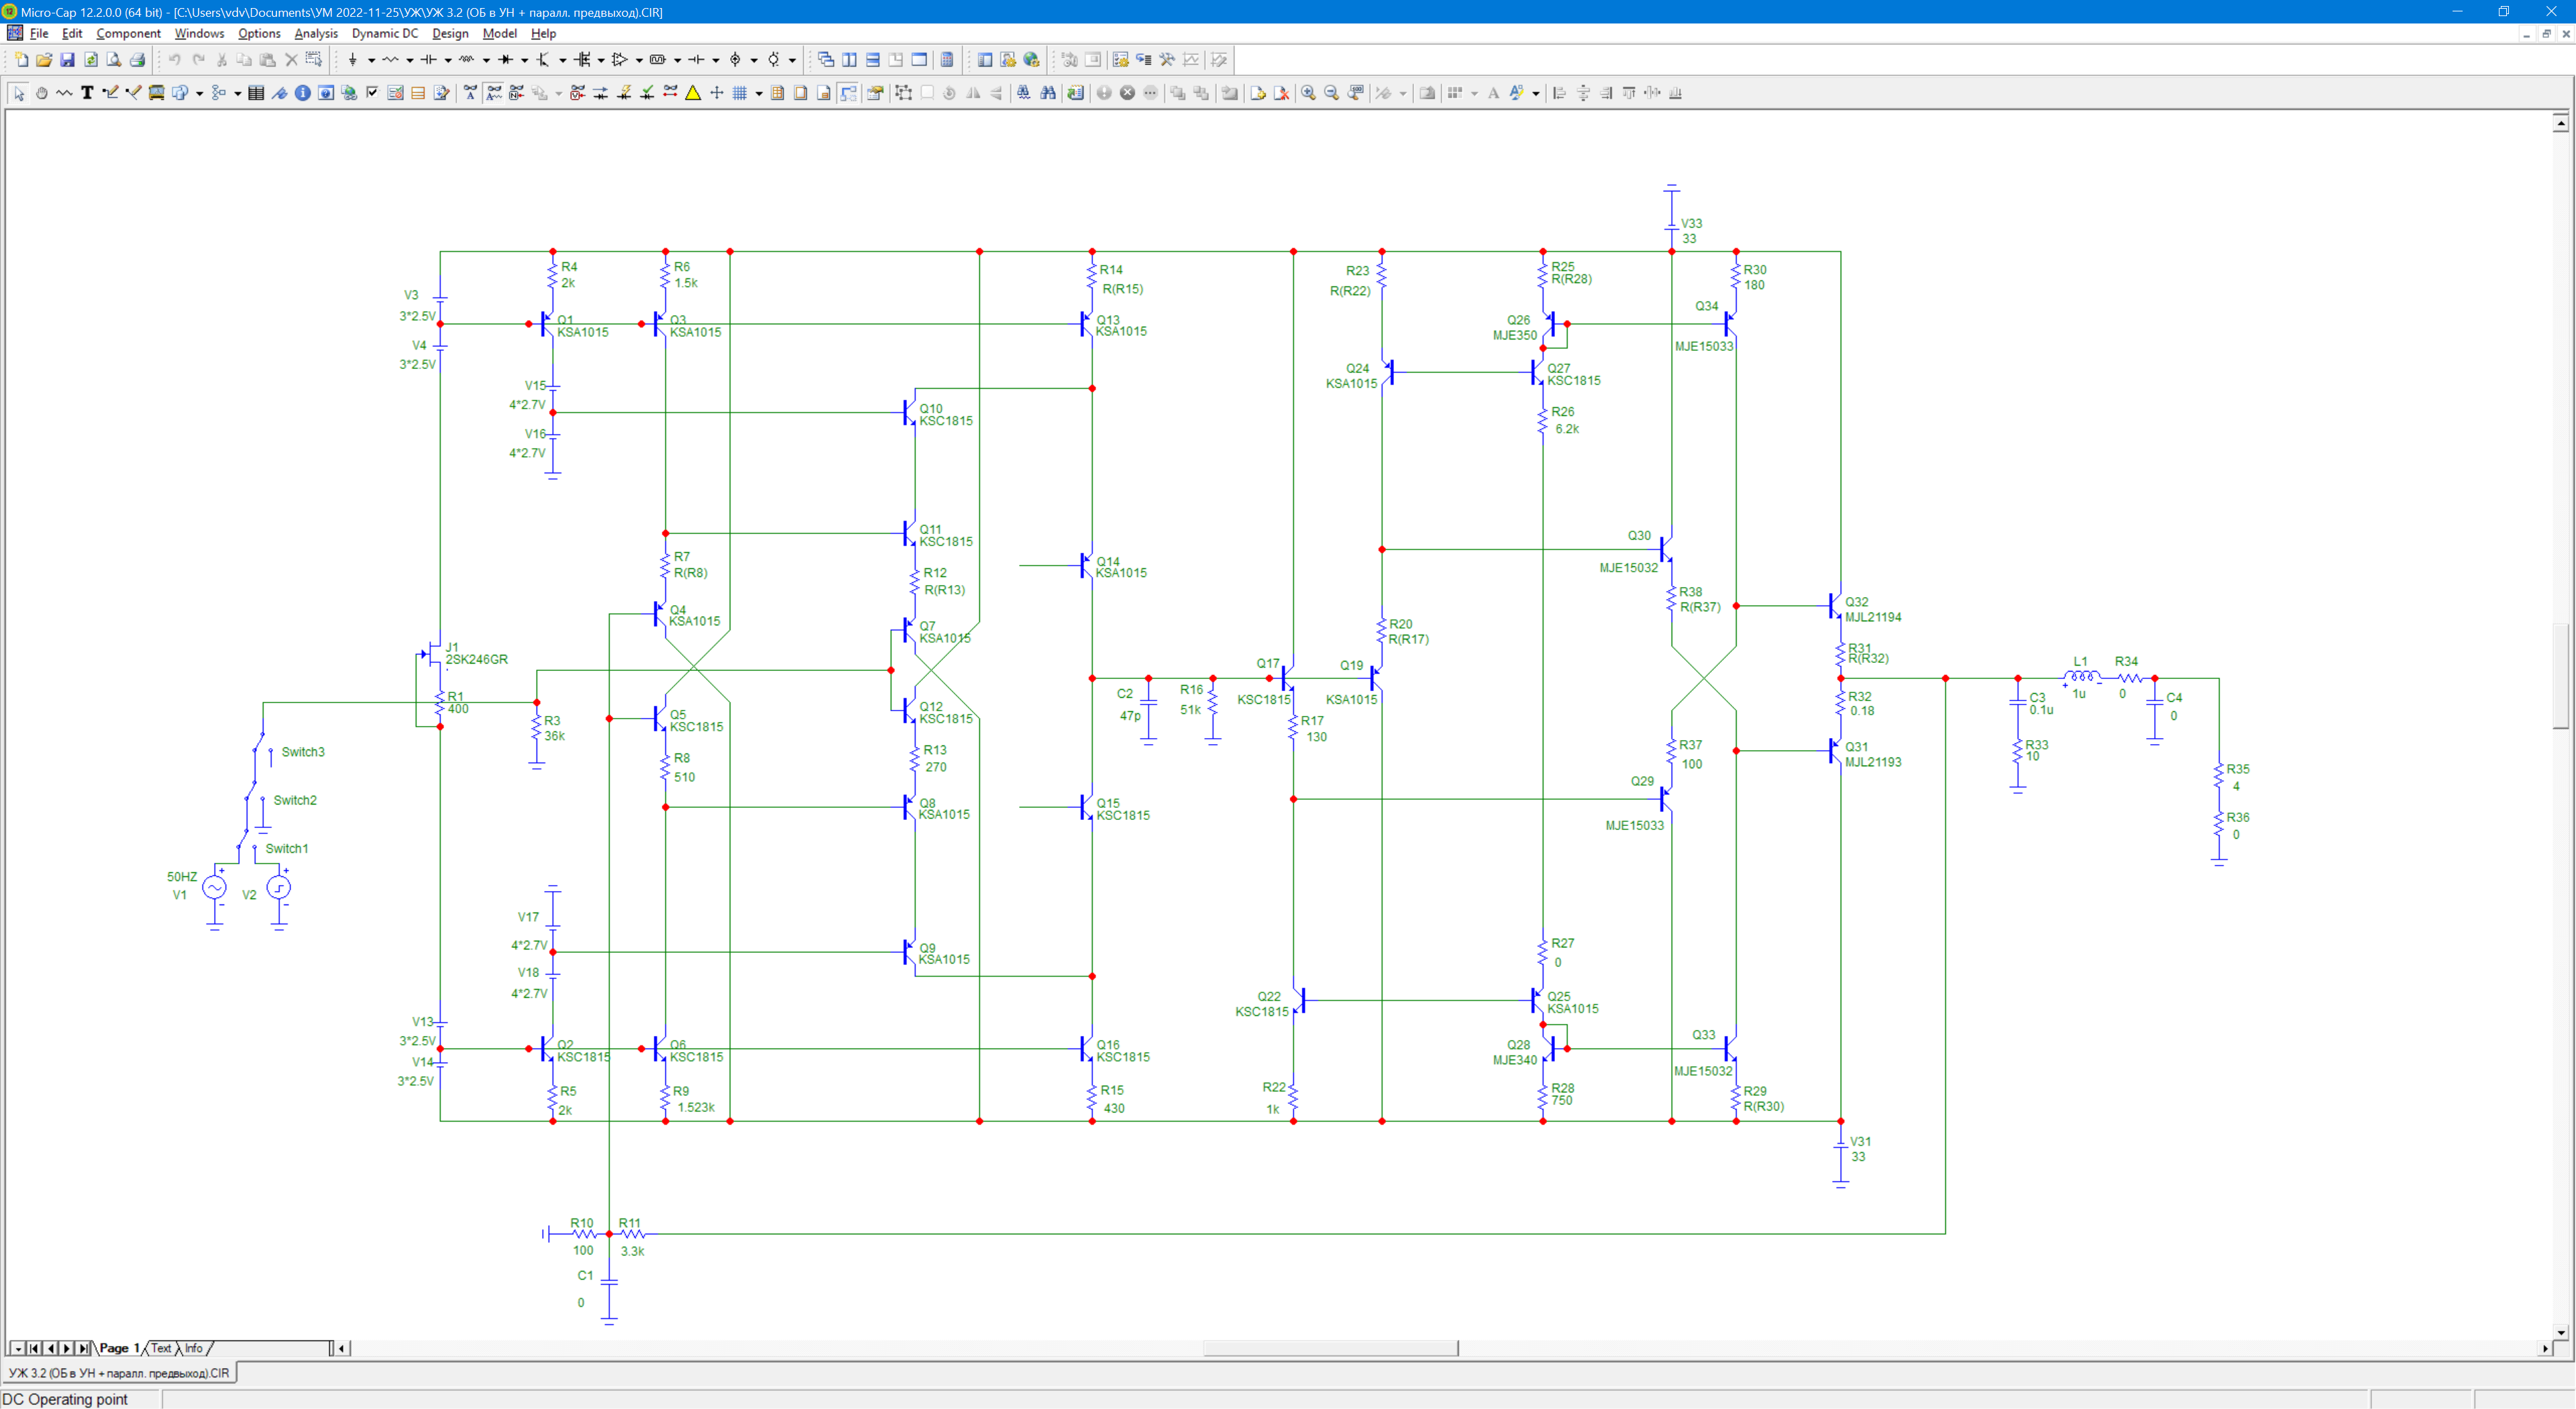The image size is (2576, 1409).
Task: Activate the hand pan tool
Action: click(42, 93)
